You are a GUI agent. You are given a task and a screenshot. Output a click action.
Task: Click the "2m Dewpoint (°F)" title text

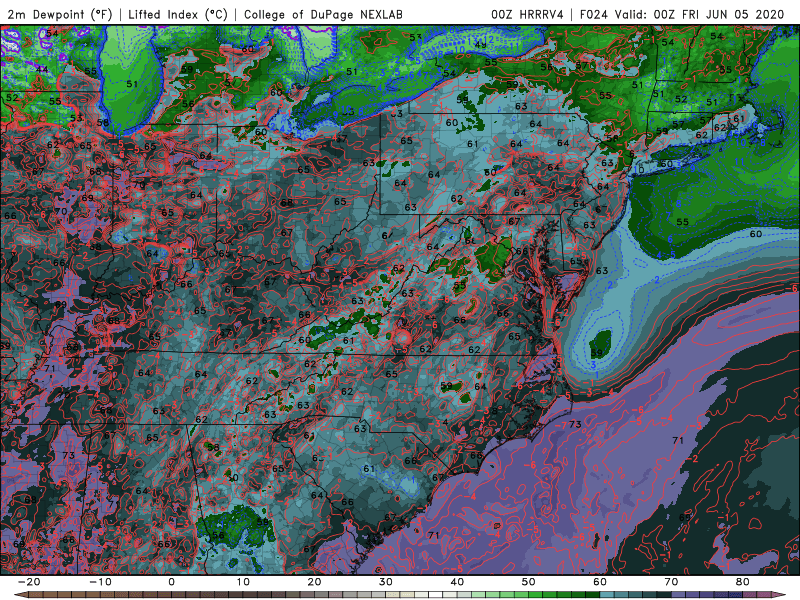[x=59, y=14]
